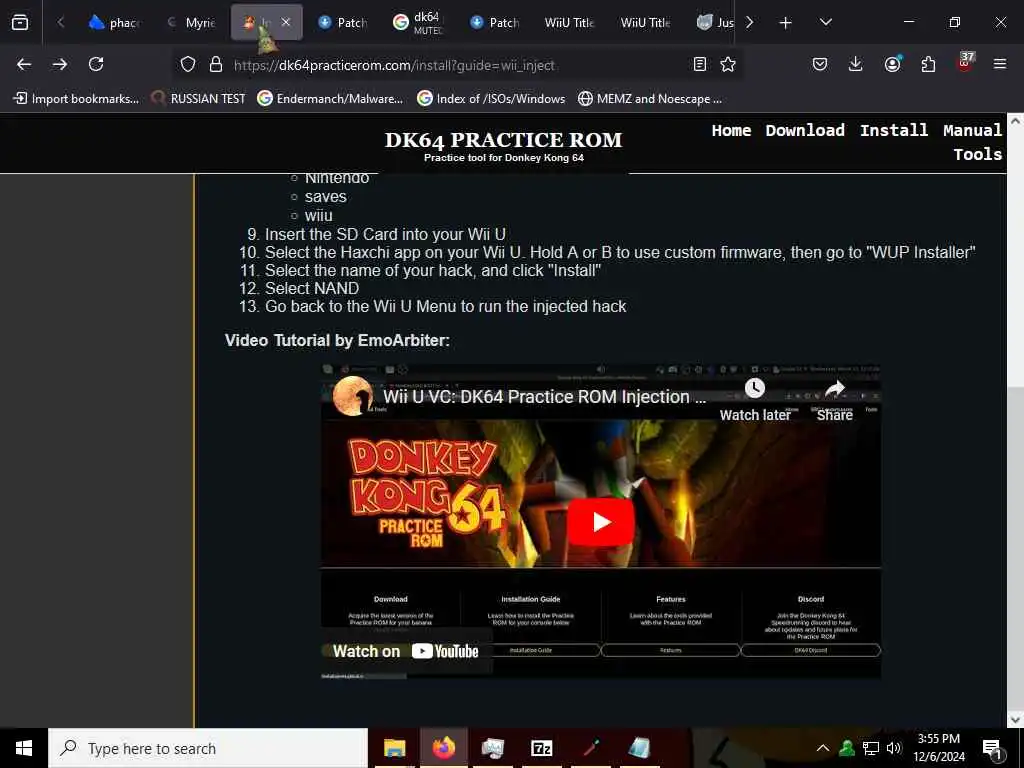Open the site Download menu

805,131
